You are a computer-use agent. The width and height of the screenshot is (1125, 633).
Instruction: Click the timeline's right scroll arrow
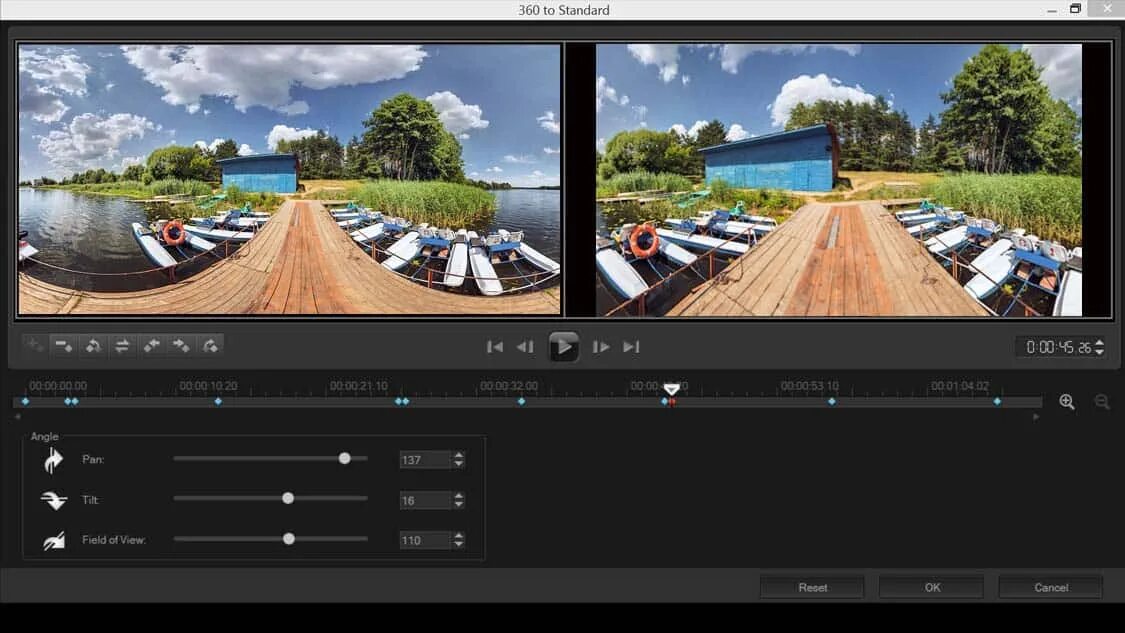coord(1036,416)
